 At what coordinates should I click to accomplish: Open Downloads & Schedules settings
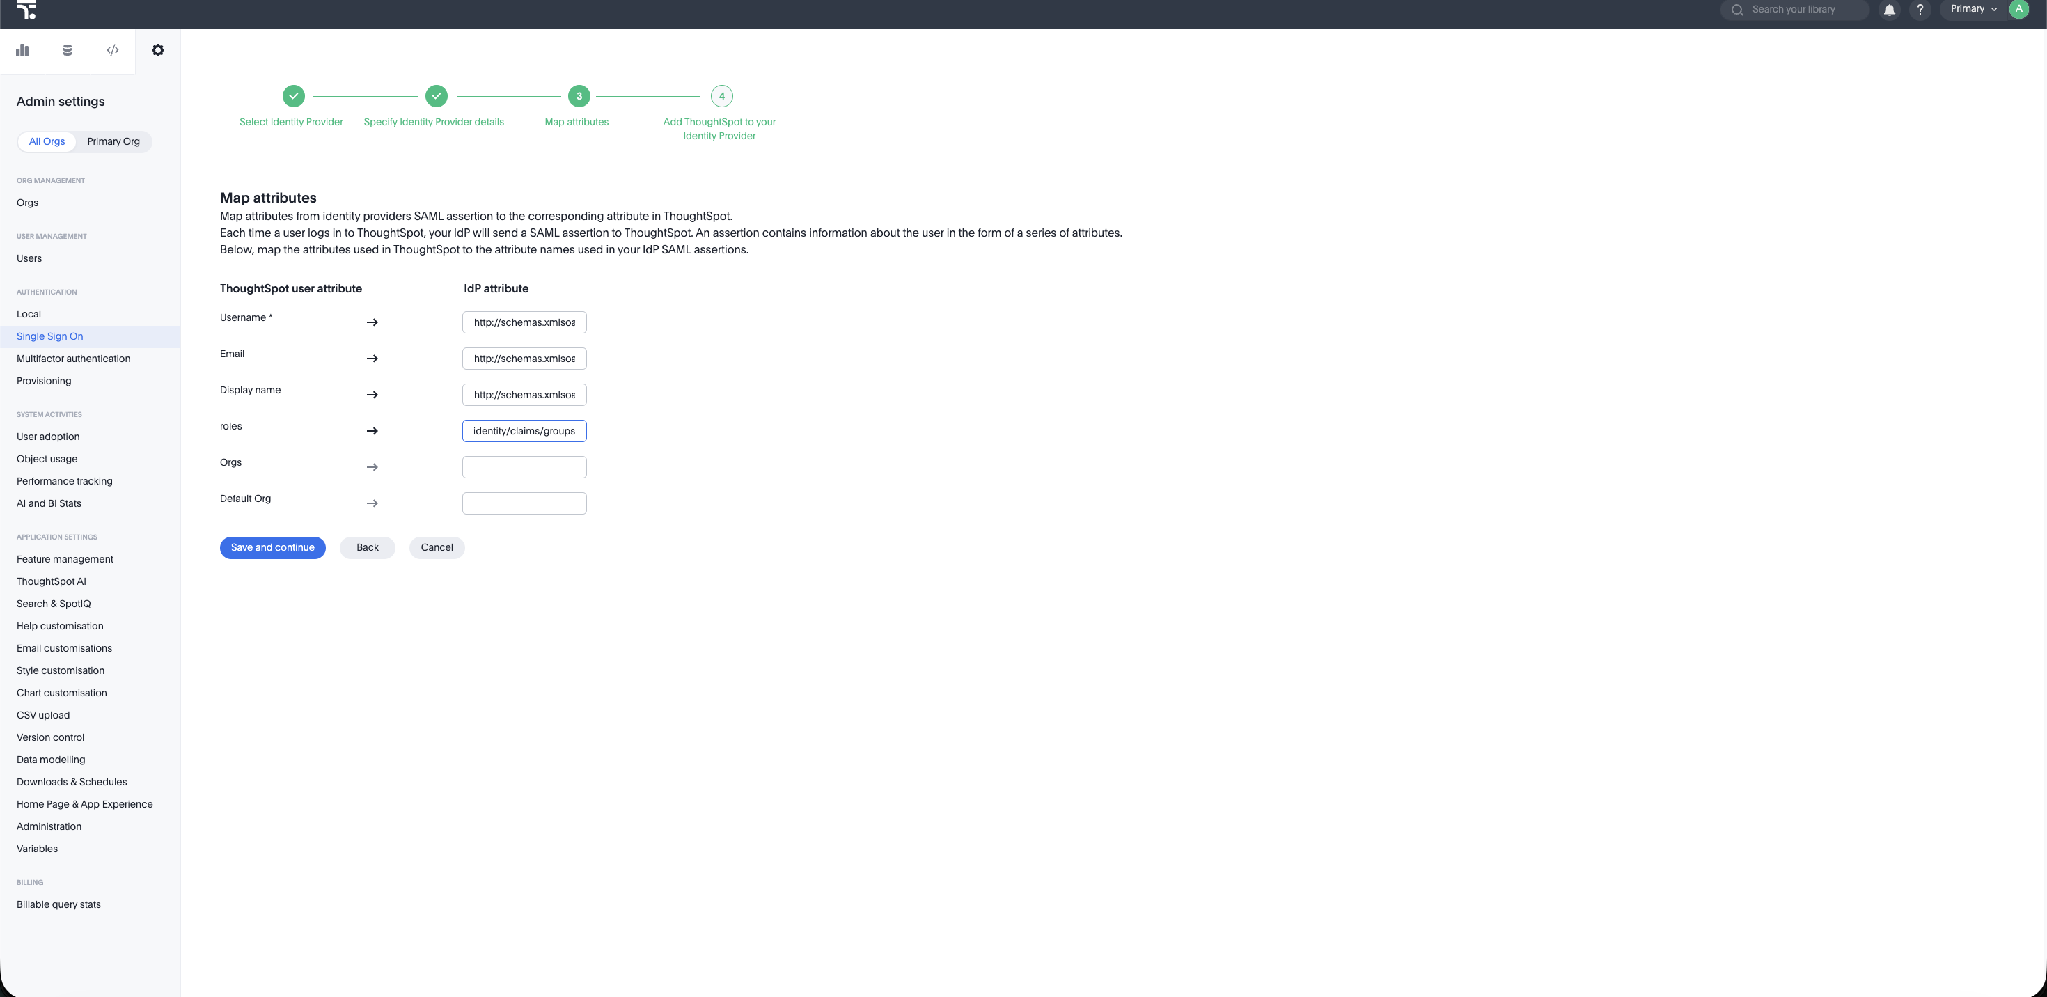point(72,782)
